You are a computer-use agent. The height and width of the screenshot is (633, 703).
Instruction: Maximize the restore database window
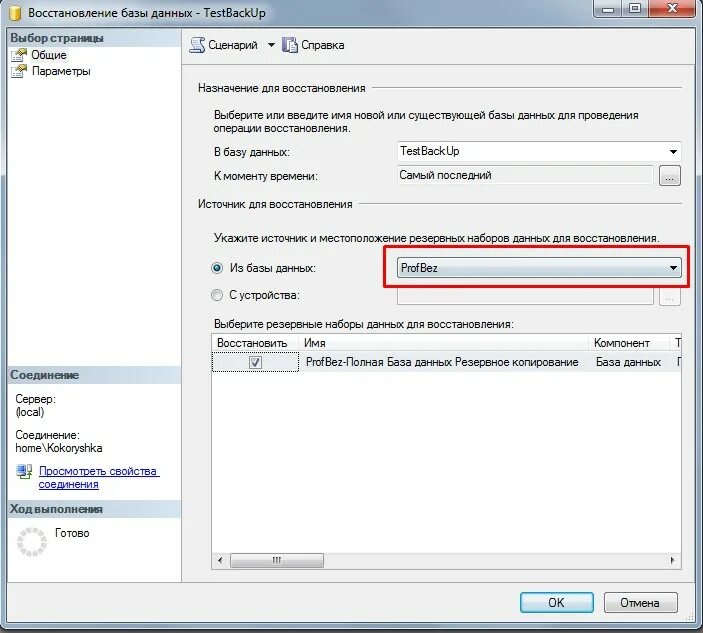click(x=635, y=9)
